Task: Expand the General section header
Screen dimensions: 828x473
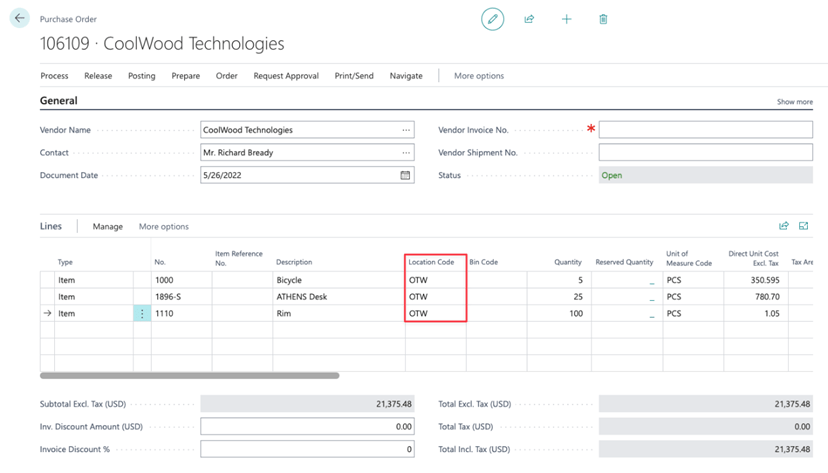Action: [x=59, y=101]
